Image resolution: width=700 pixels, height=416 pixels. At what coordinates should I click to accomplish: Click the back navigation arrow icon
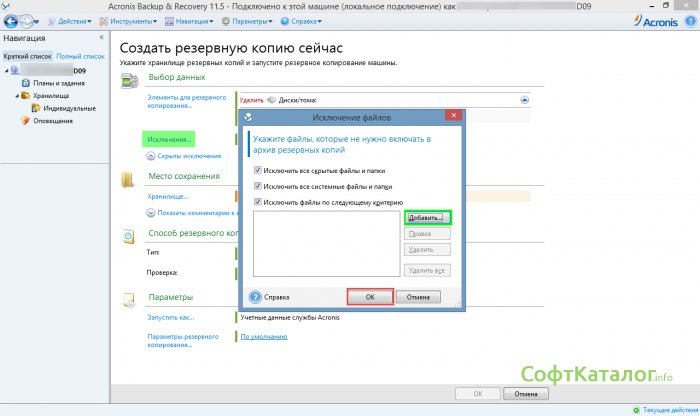point(12,20)
